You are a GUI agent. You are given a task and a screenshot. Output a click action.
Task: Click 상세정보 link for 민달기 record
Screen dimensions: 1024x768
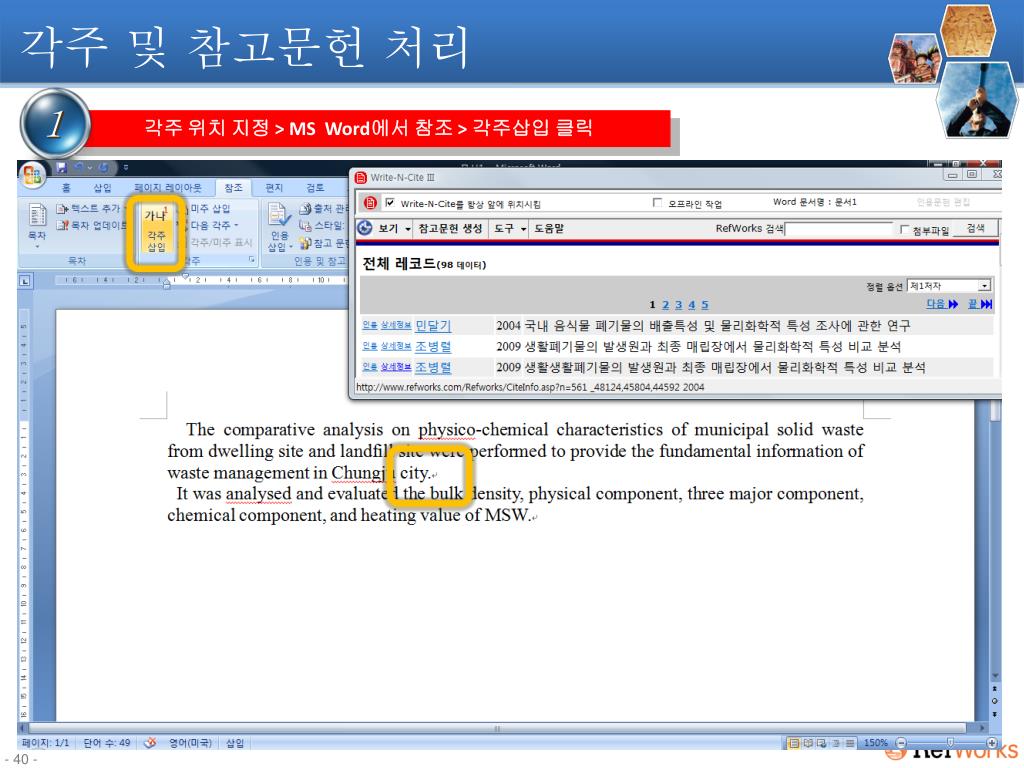[396, 325]
